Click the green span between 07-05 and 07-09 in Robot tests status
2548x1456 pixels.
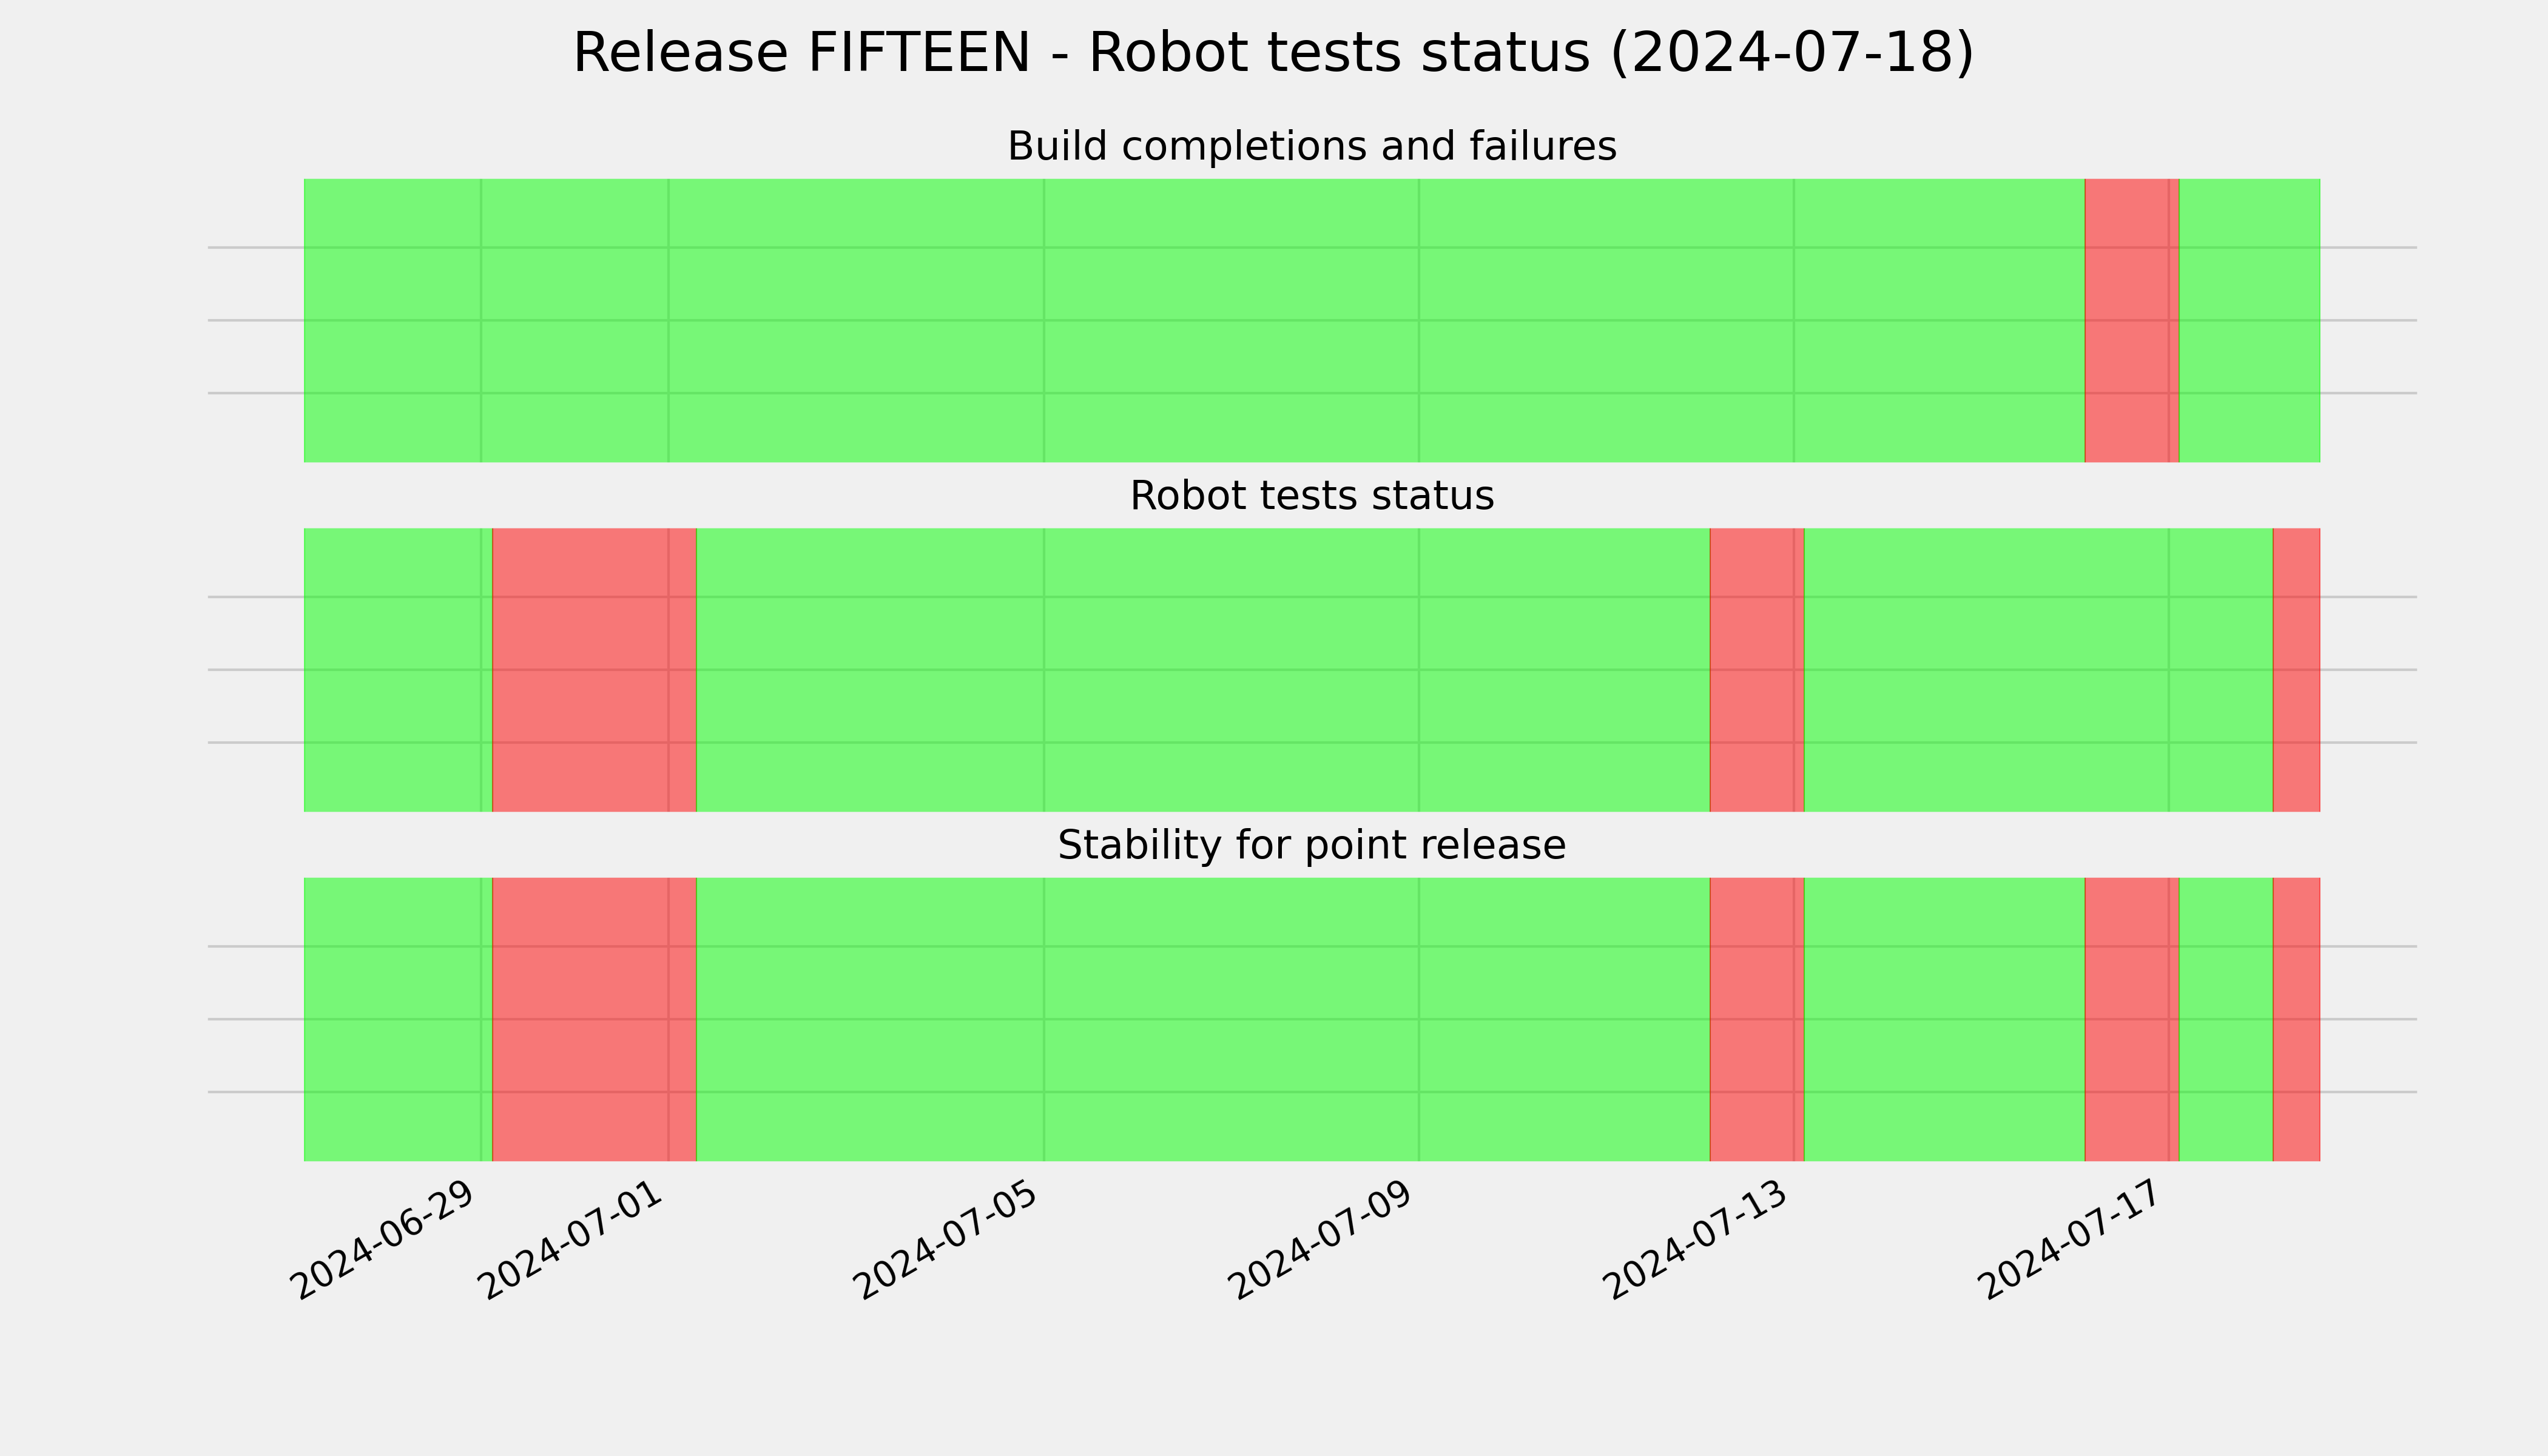point(1203,670)
